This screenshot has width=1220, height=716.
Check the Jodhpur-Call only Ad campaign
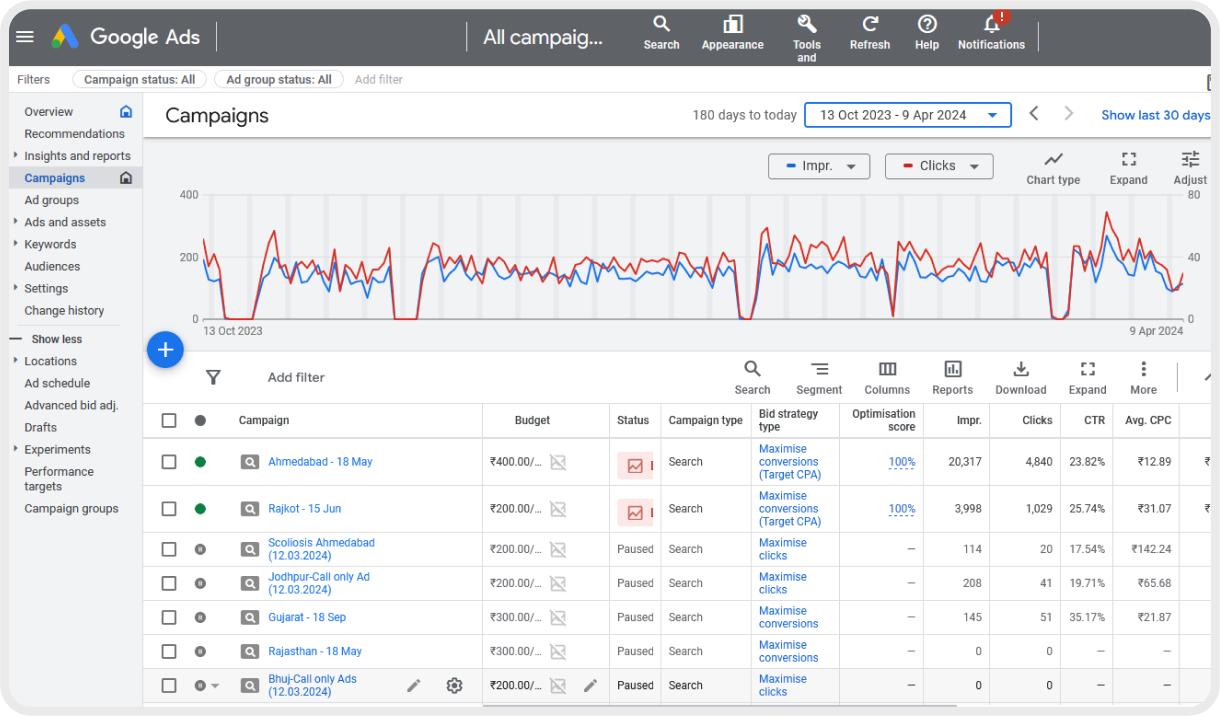click(169, 583)
